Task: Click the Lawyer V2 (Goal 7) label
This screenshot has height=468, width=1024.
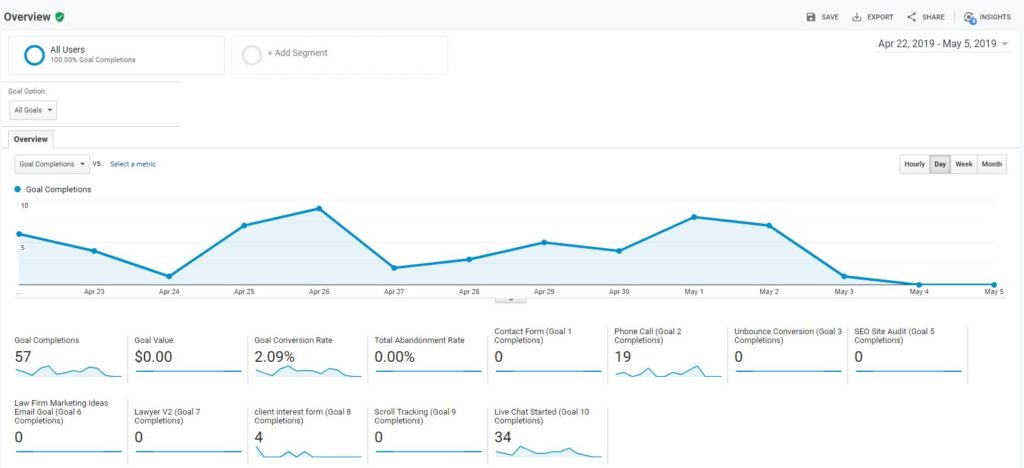Action: (x=167, y=416)
